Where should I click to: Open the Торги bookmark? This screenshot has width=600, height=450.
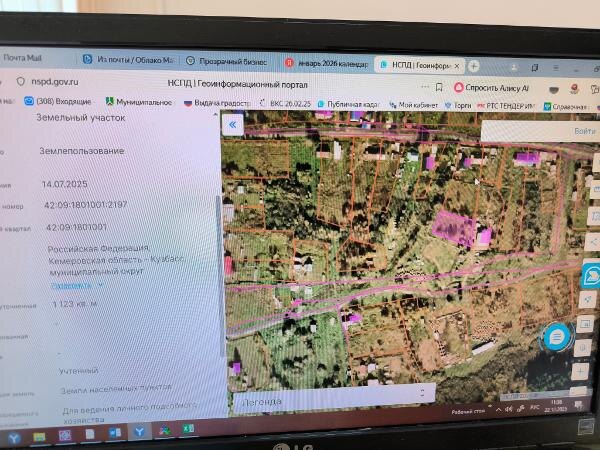458,106
